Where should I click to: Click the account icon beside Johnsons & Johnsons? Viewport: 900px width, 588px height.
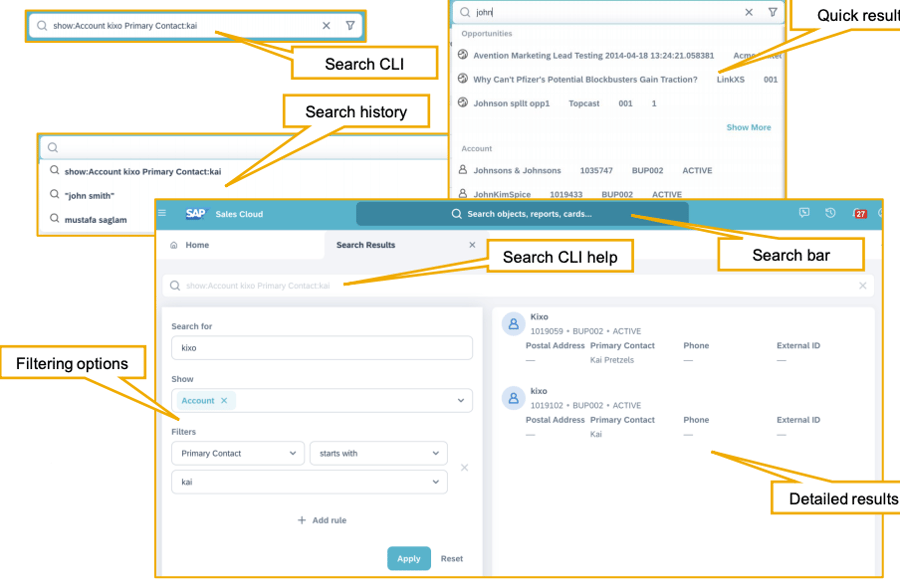[463, 170]
